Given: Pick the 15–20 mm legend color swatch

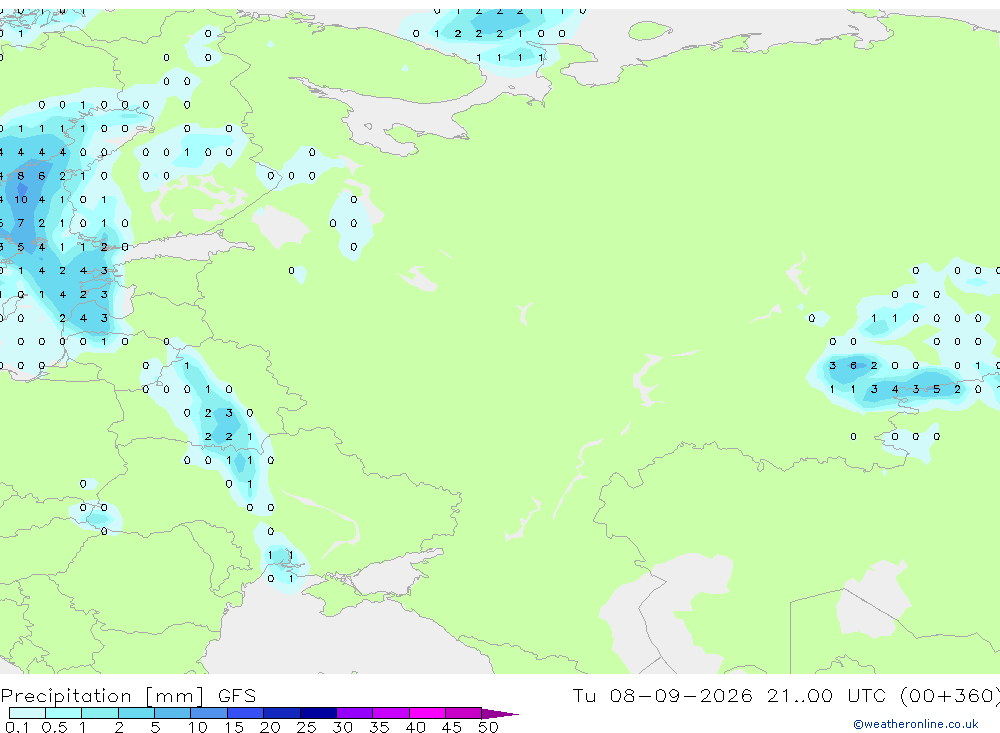Looking at the screenshot, I should click(x=245, y=713).
